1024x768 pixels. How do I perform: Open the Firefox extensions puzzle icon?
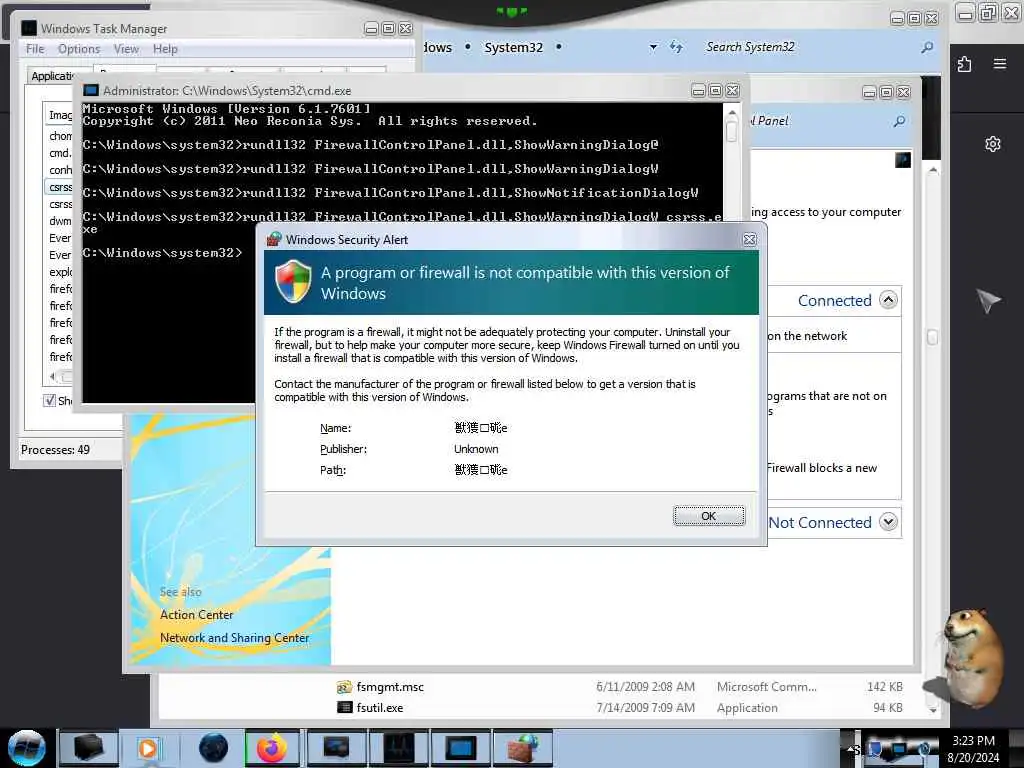[964, 64]
